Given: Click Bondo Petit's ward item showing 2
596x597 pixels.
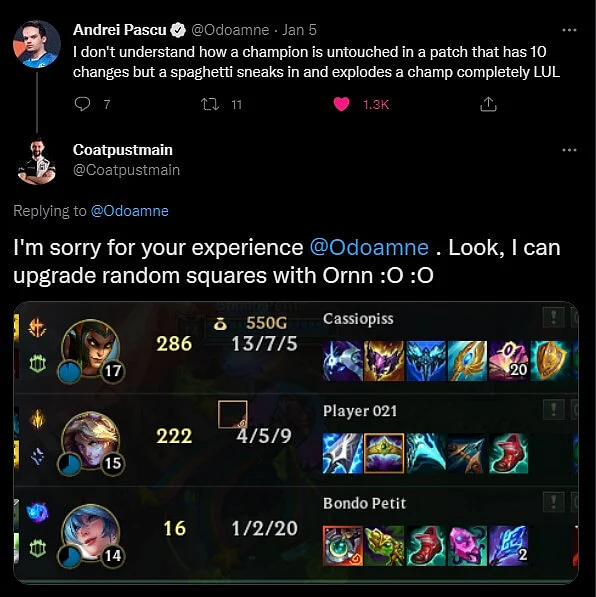Looking at the screenshot, I should pyautogui.click(x=508, y=546).
